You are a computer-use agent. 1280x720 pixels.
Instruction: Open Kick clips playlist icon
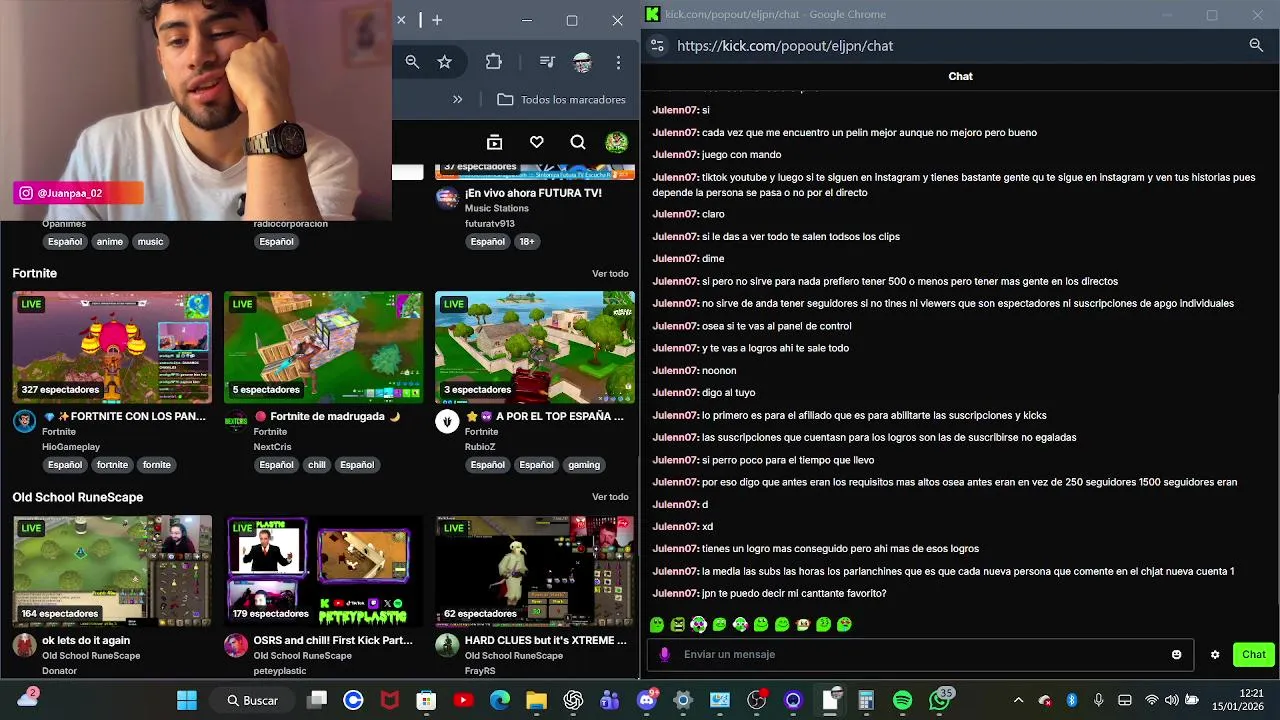(494, 143)
